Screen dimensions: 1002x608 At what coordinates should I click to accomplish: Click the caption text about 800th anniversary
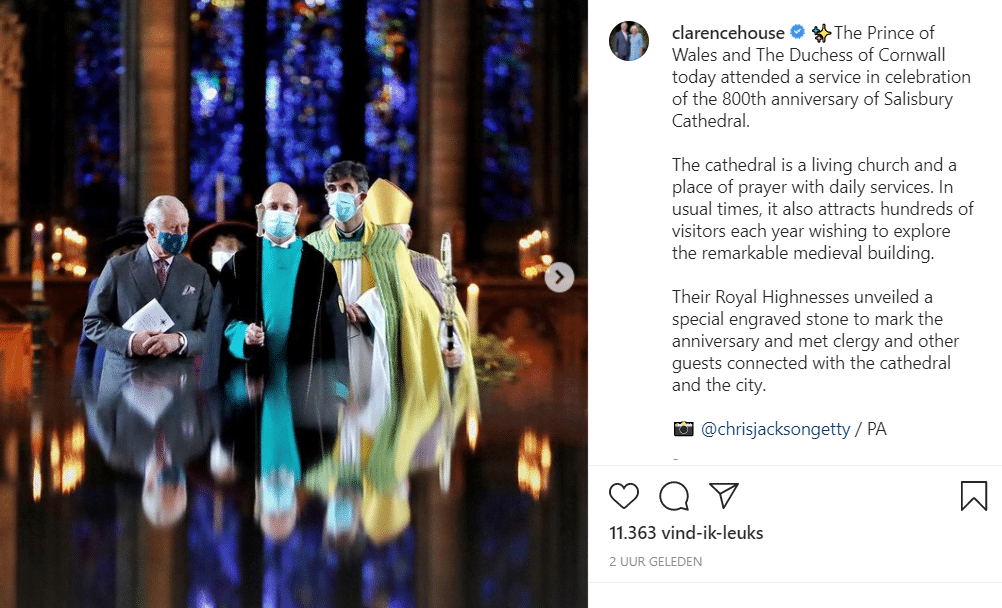[x=821, y=77]
